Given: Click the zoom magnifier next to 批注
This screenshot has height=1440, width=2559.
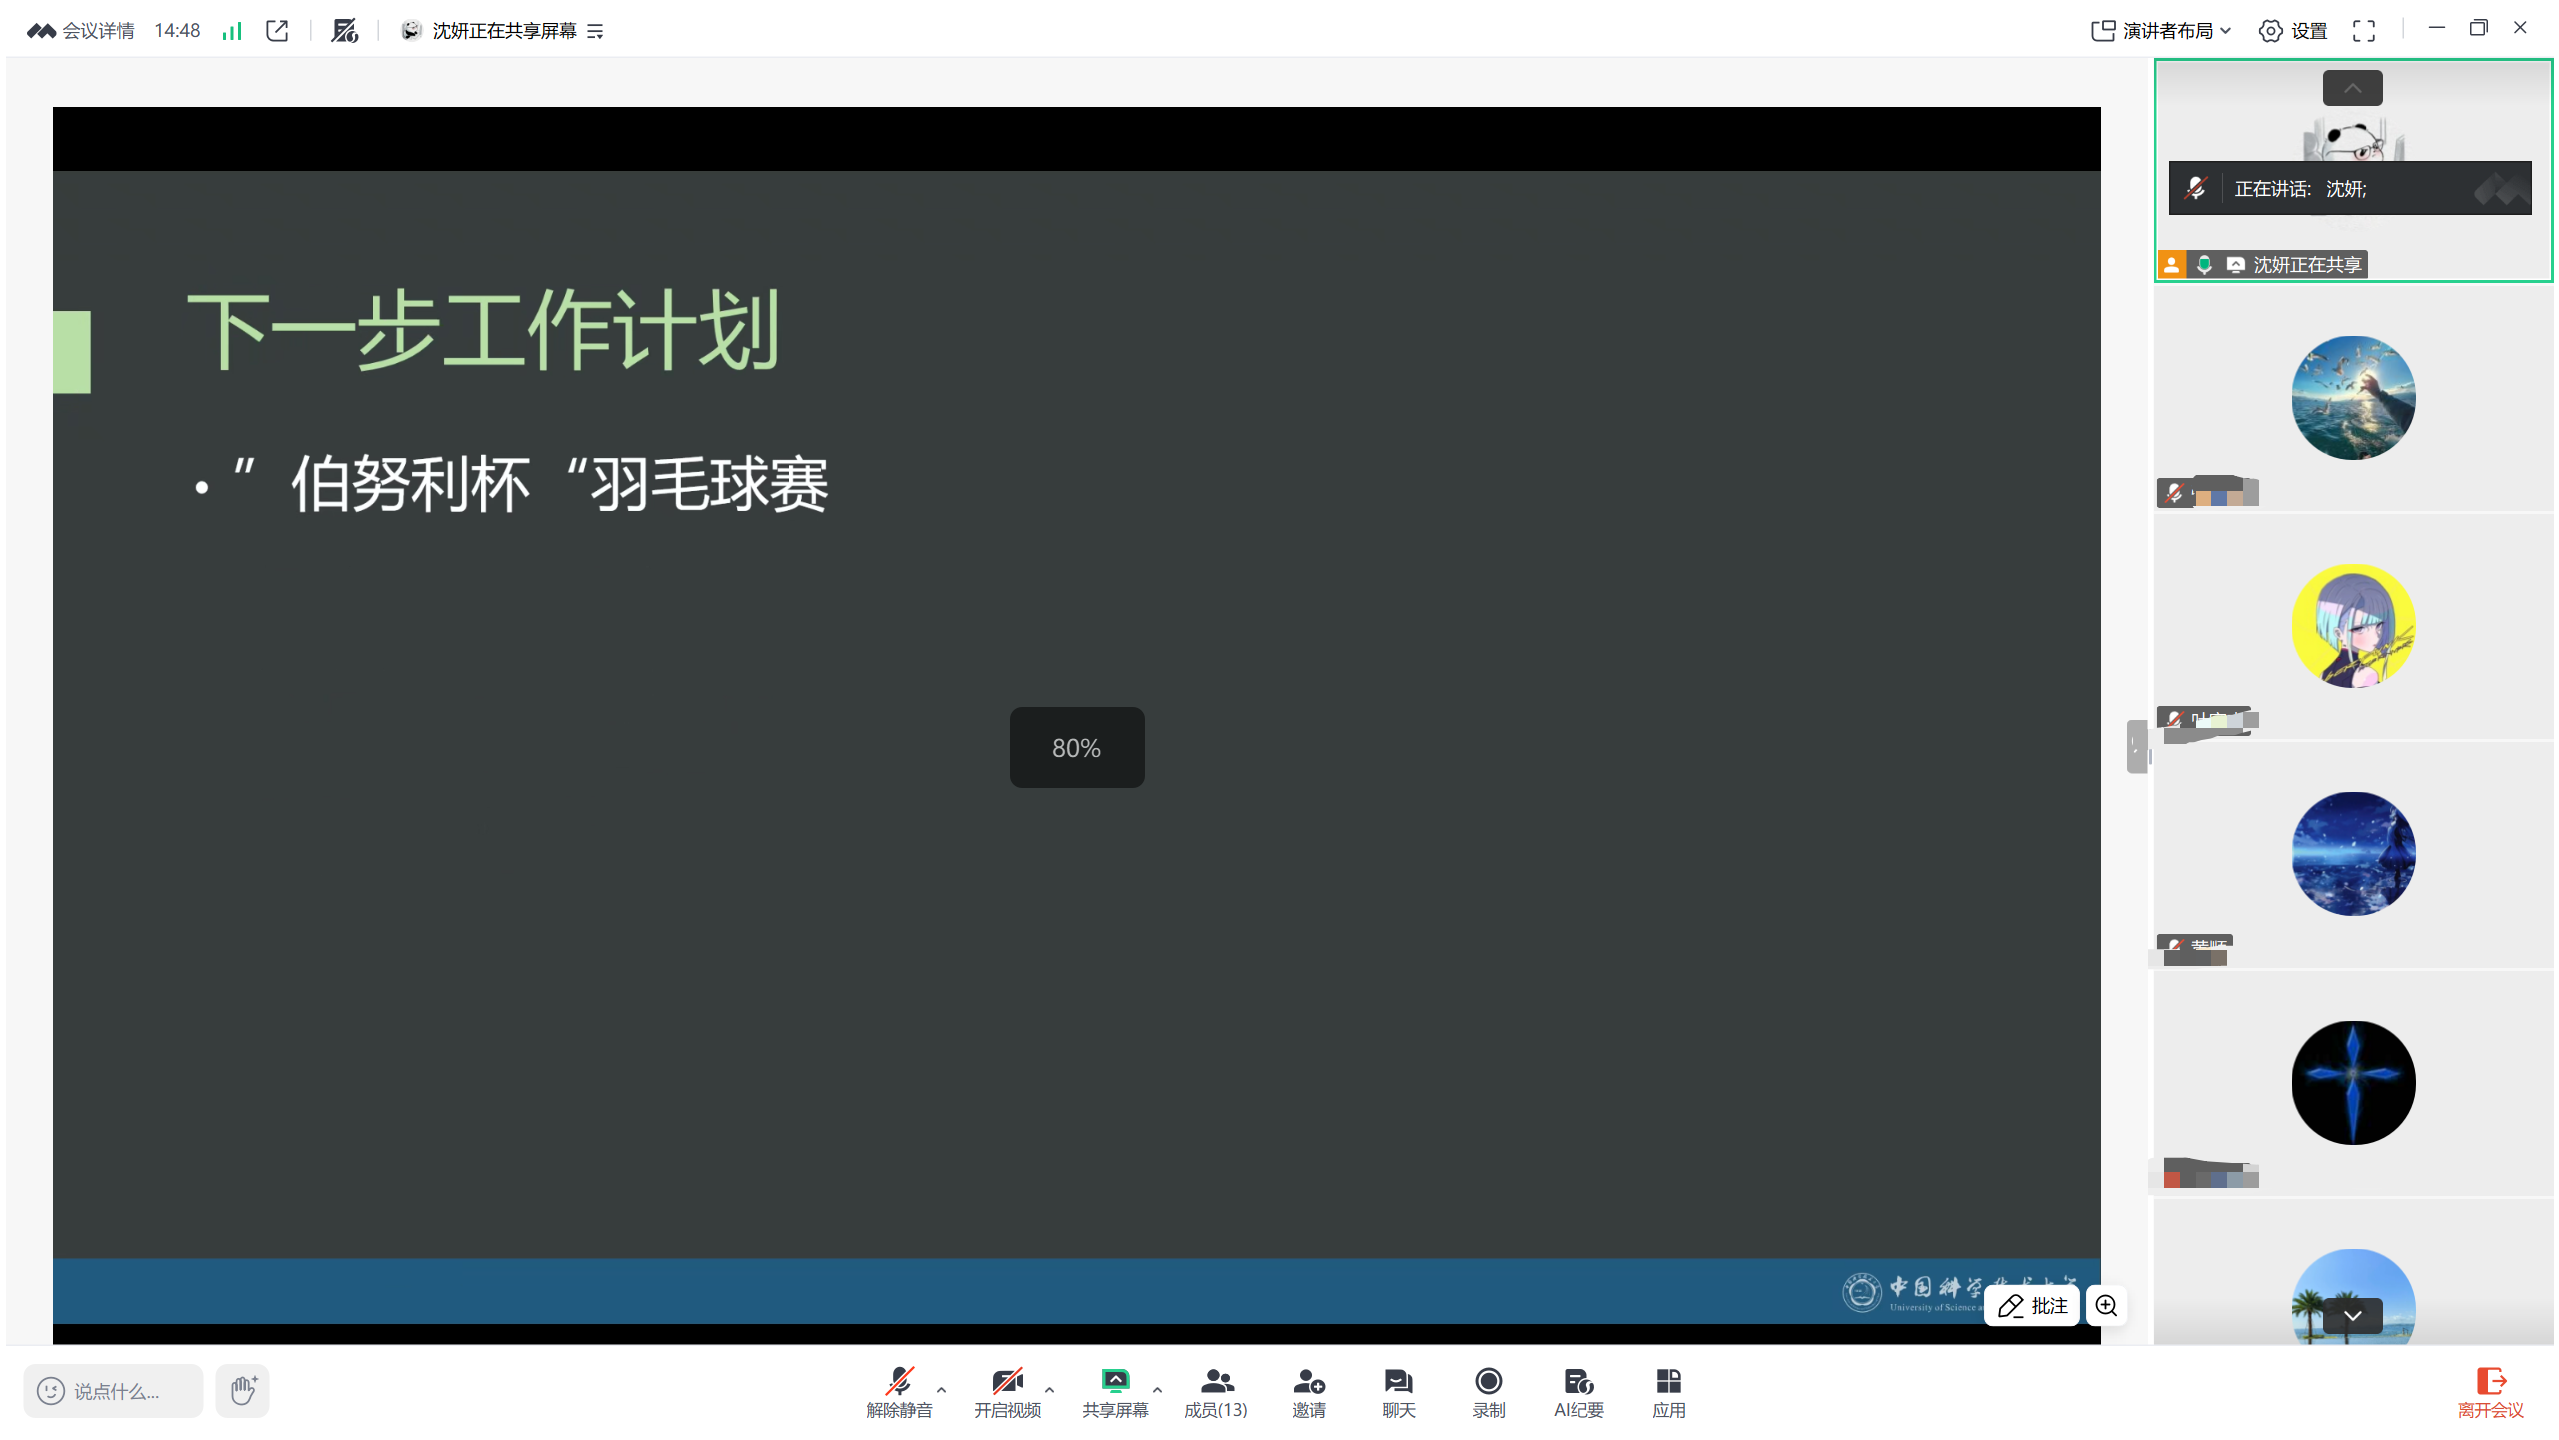Looking at the screenshot, I should tap(2106, 1305).
